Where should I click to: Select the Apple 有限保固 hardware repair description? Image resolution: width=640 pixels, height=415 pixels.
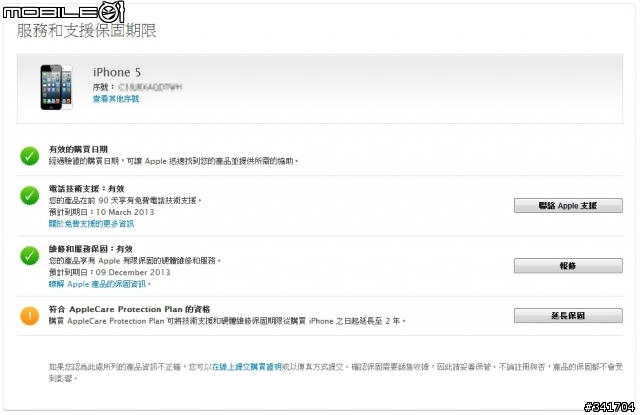135,260
